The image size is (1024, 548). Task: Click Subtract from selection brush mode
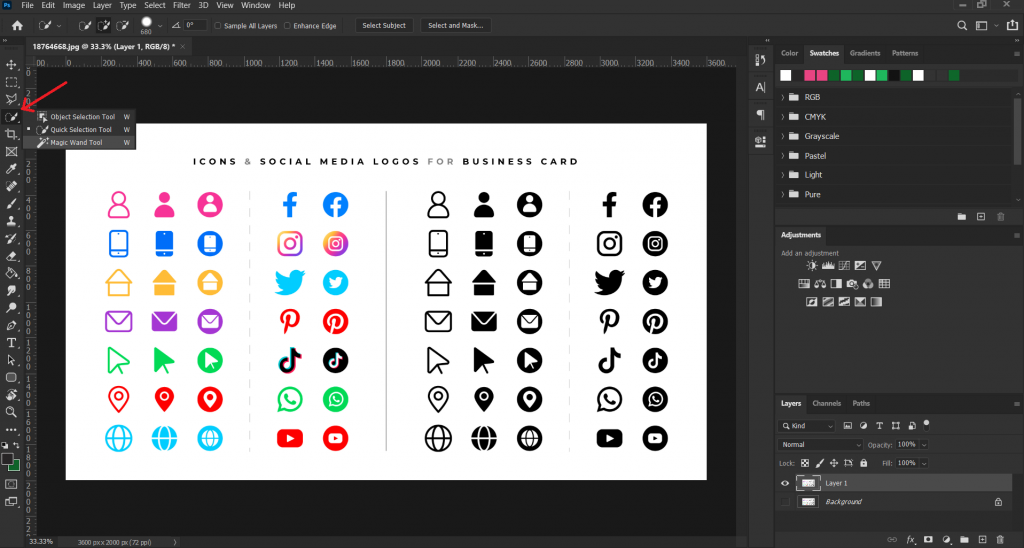123,25
